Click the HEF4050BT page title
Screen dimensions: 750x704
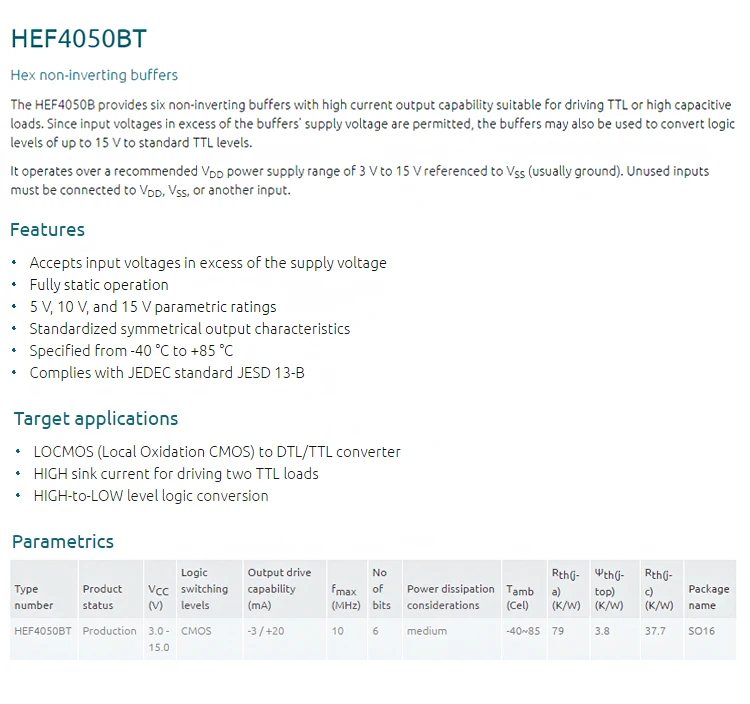click(x=78, y=39)
